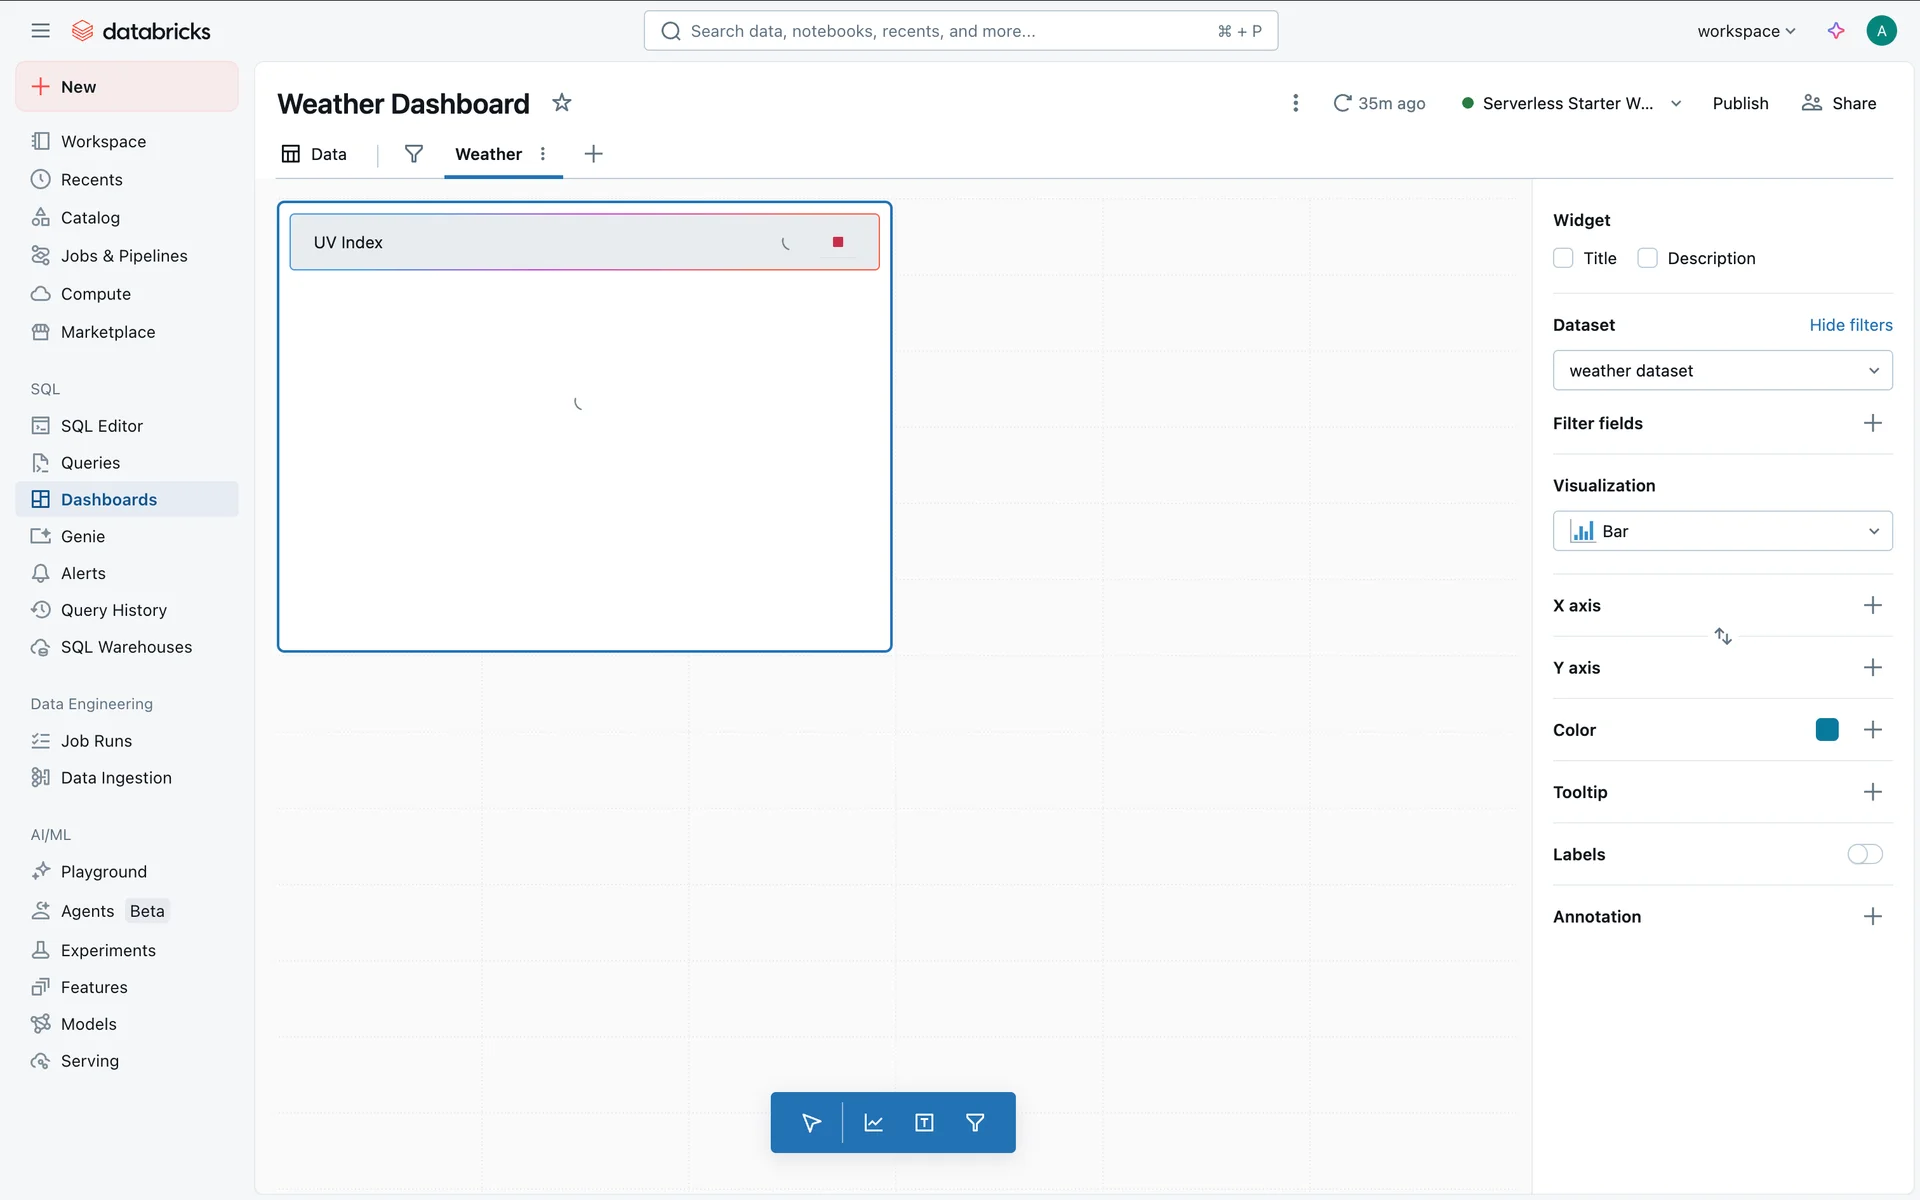Star the Weather Dashboard as favorite
The image size is (1920, 1200).
tap(562, 103)
